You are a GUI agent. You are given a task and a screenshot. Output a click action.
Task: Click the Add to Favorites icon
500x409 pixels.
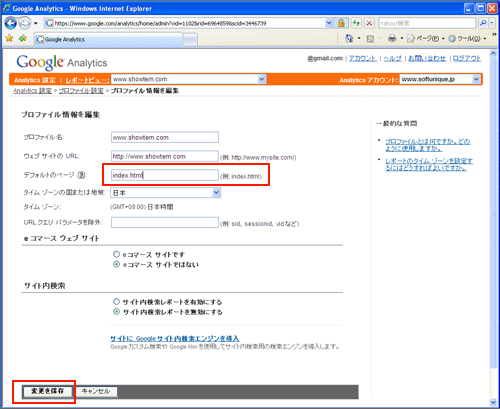pyautogui.click(x=23, y=38)
